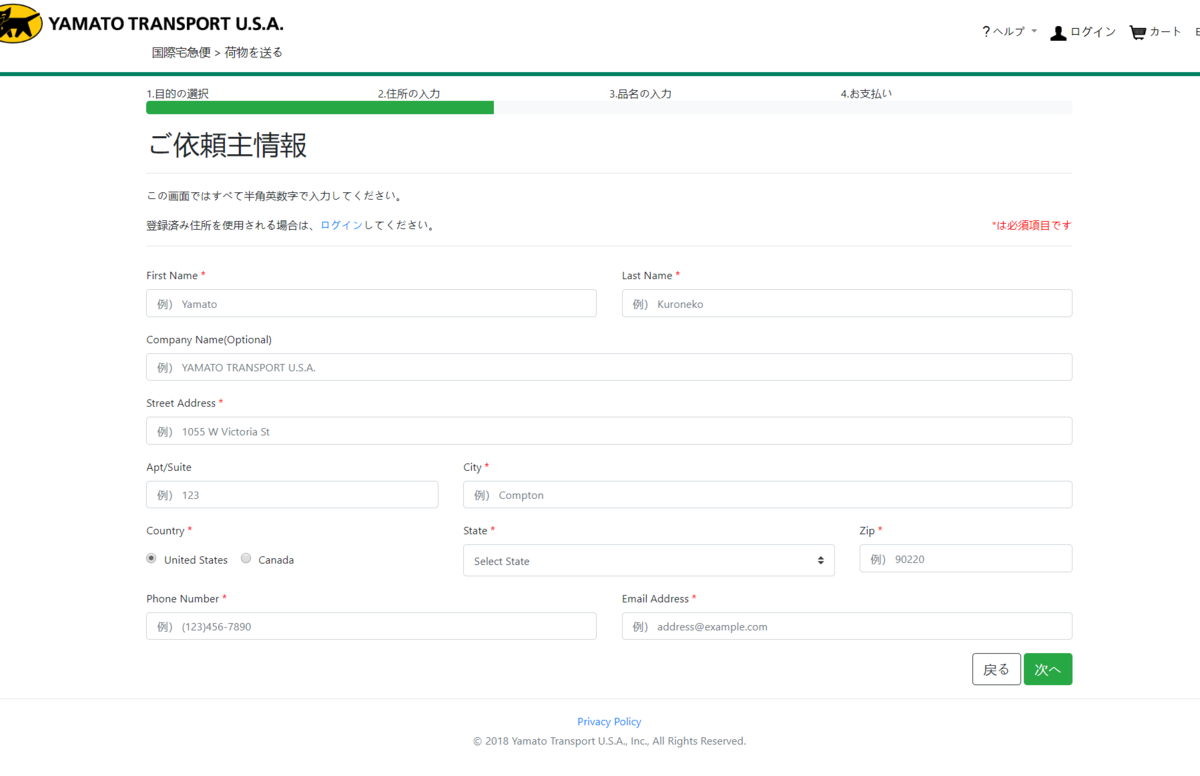Click the ご依頼主情報 heading
Screen dimensions: 1200x776
point(227,145)
